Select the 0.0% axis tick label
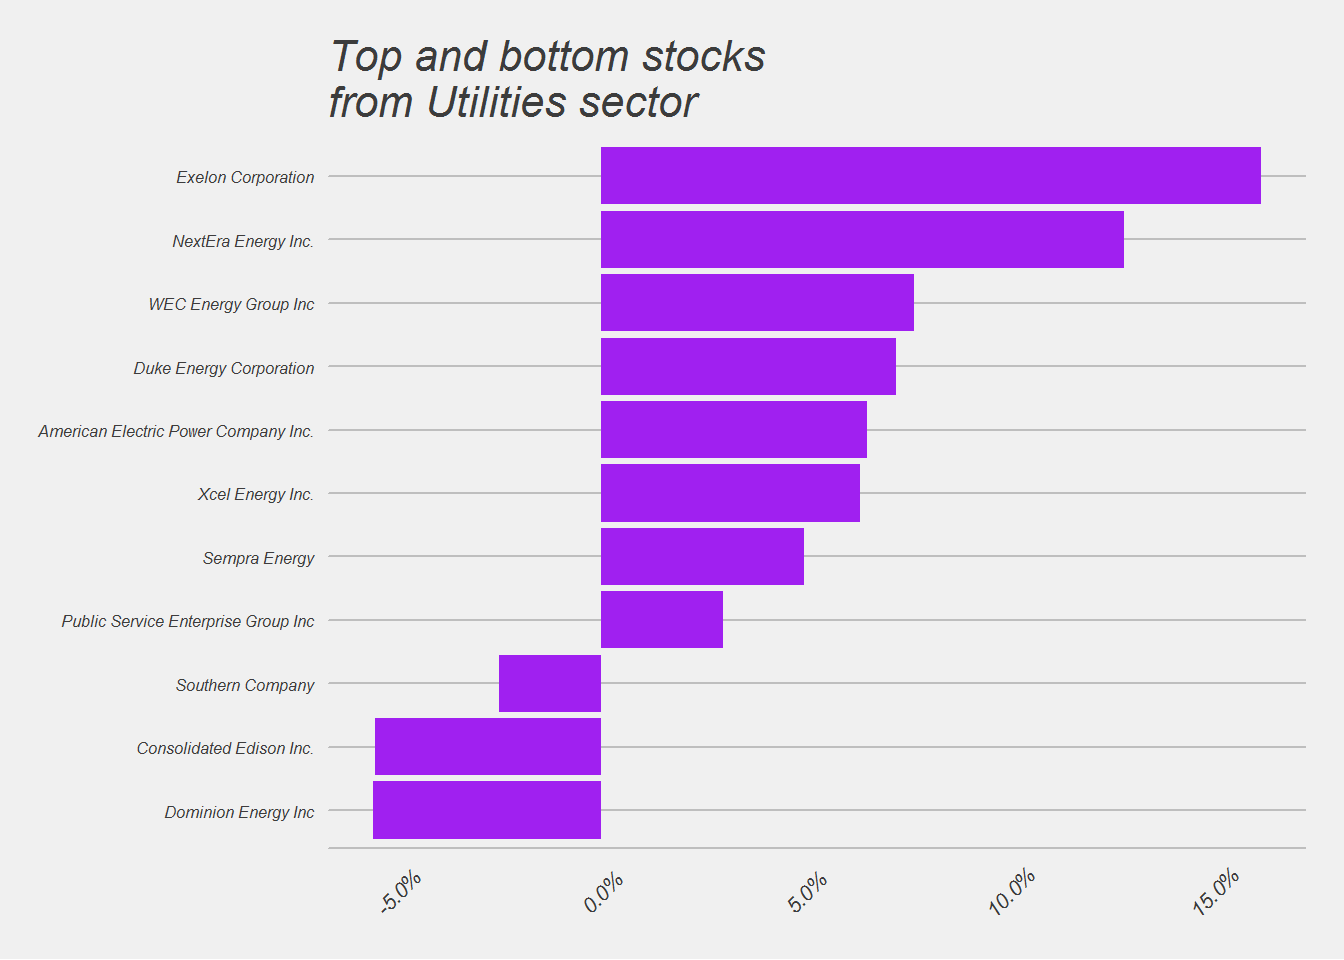The image size is (1344, 960). pyautogui.click(x=604, y=892)
